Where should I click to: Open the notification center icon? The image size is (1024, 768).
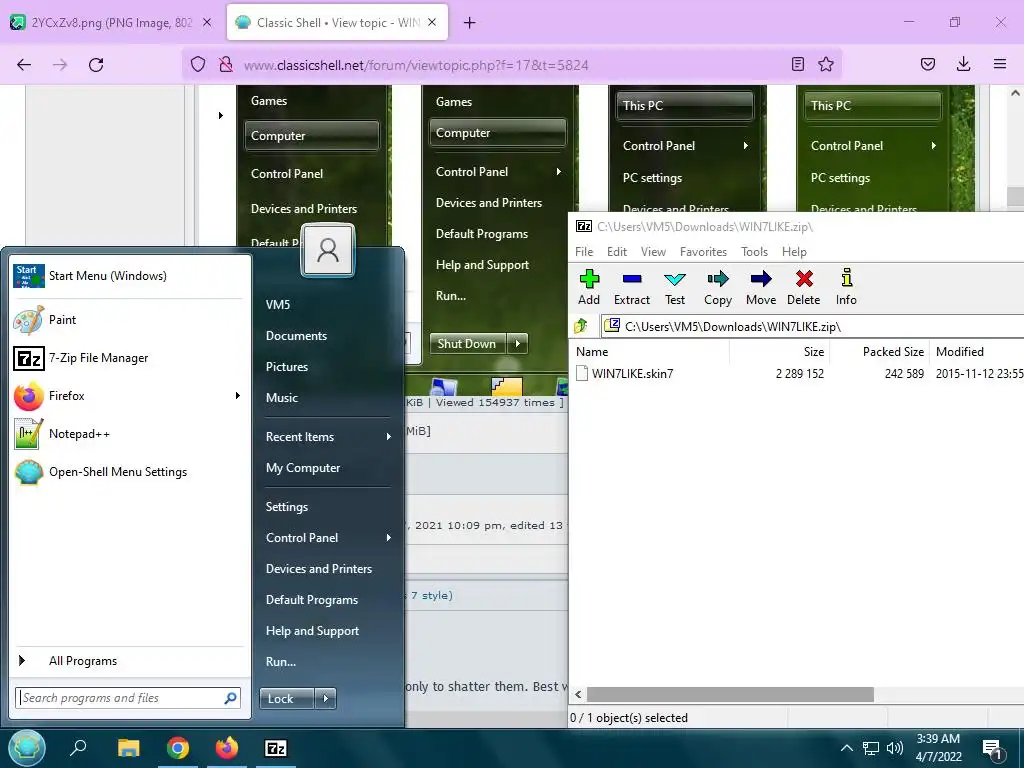993,749
